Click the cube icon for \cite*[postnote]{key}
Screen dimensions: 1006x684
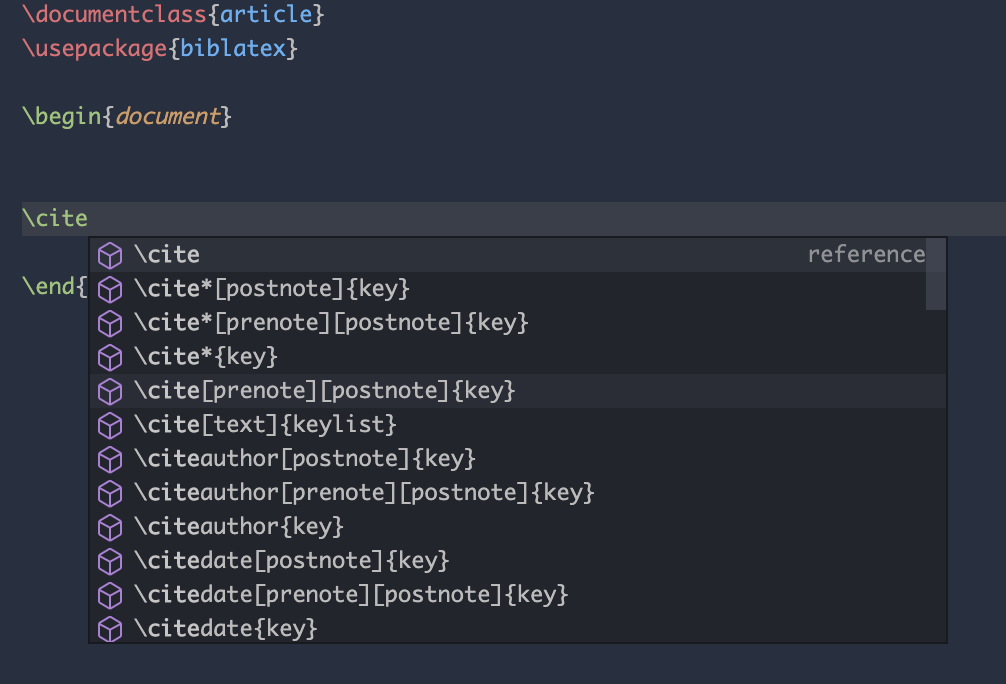[110, 290]
